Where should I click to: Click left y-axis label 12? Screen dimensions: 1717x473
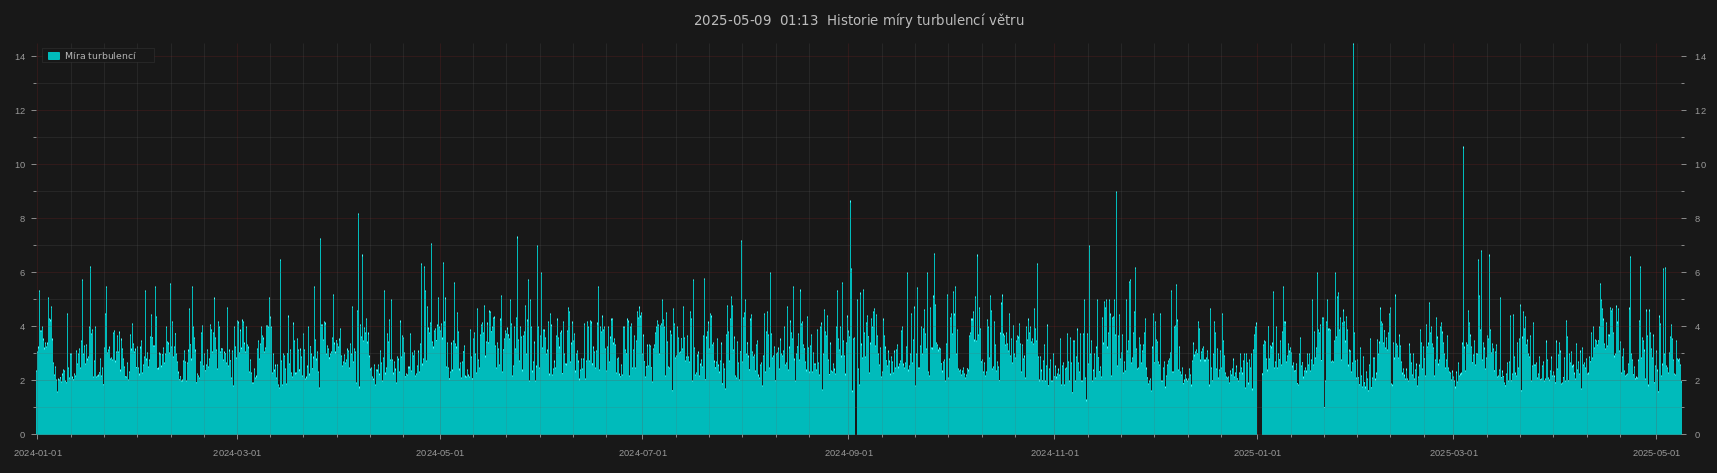20,111
